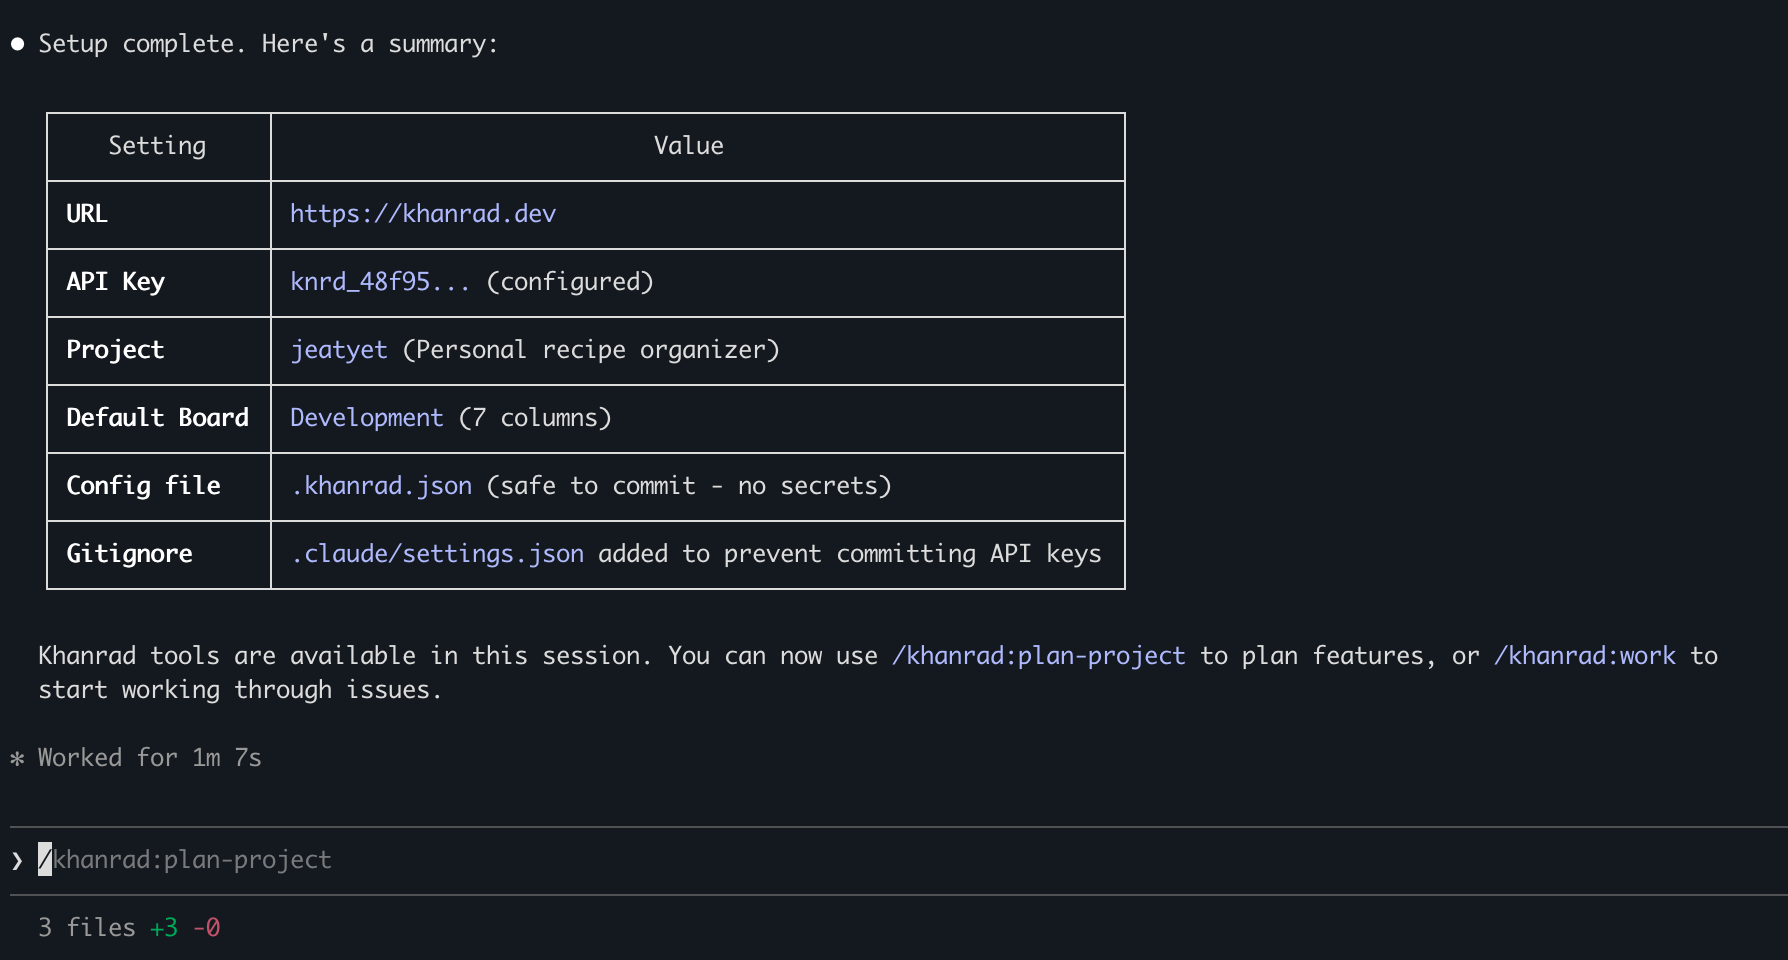Screen dimensions: 1788x960
Task: Open the https://khanrad.dev URL link
Action: 422,214
